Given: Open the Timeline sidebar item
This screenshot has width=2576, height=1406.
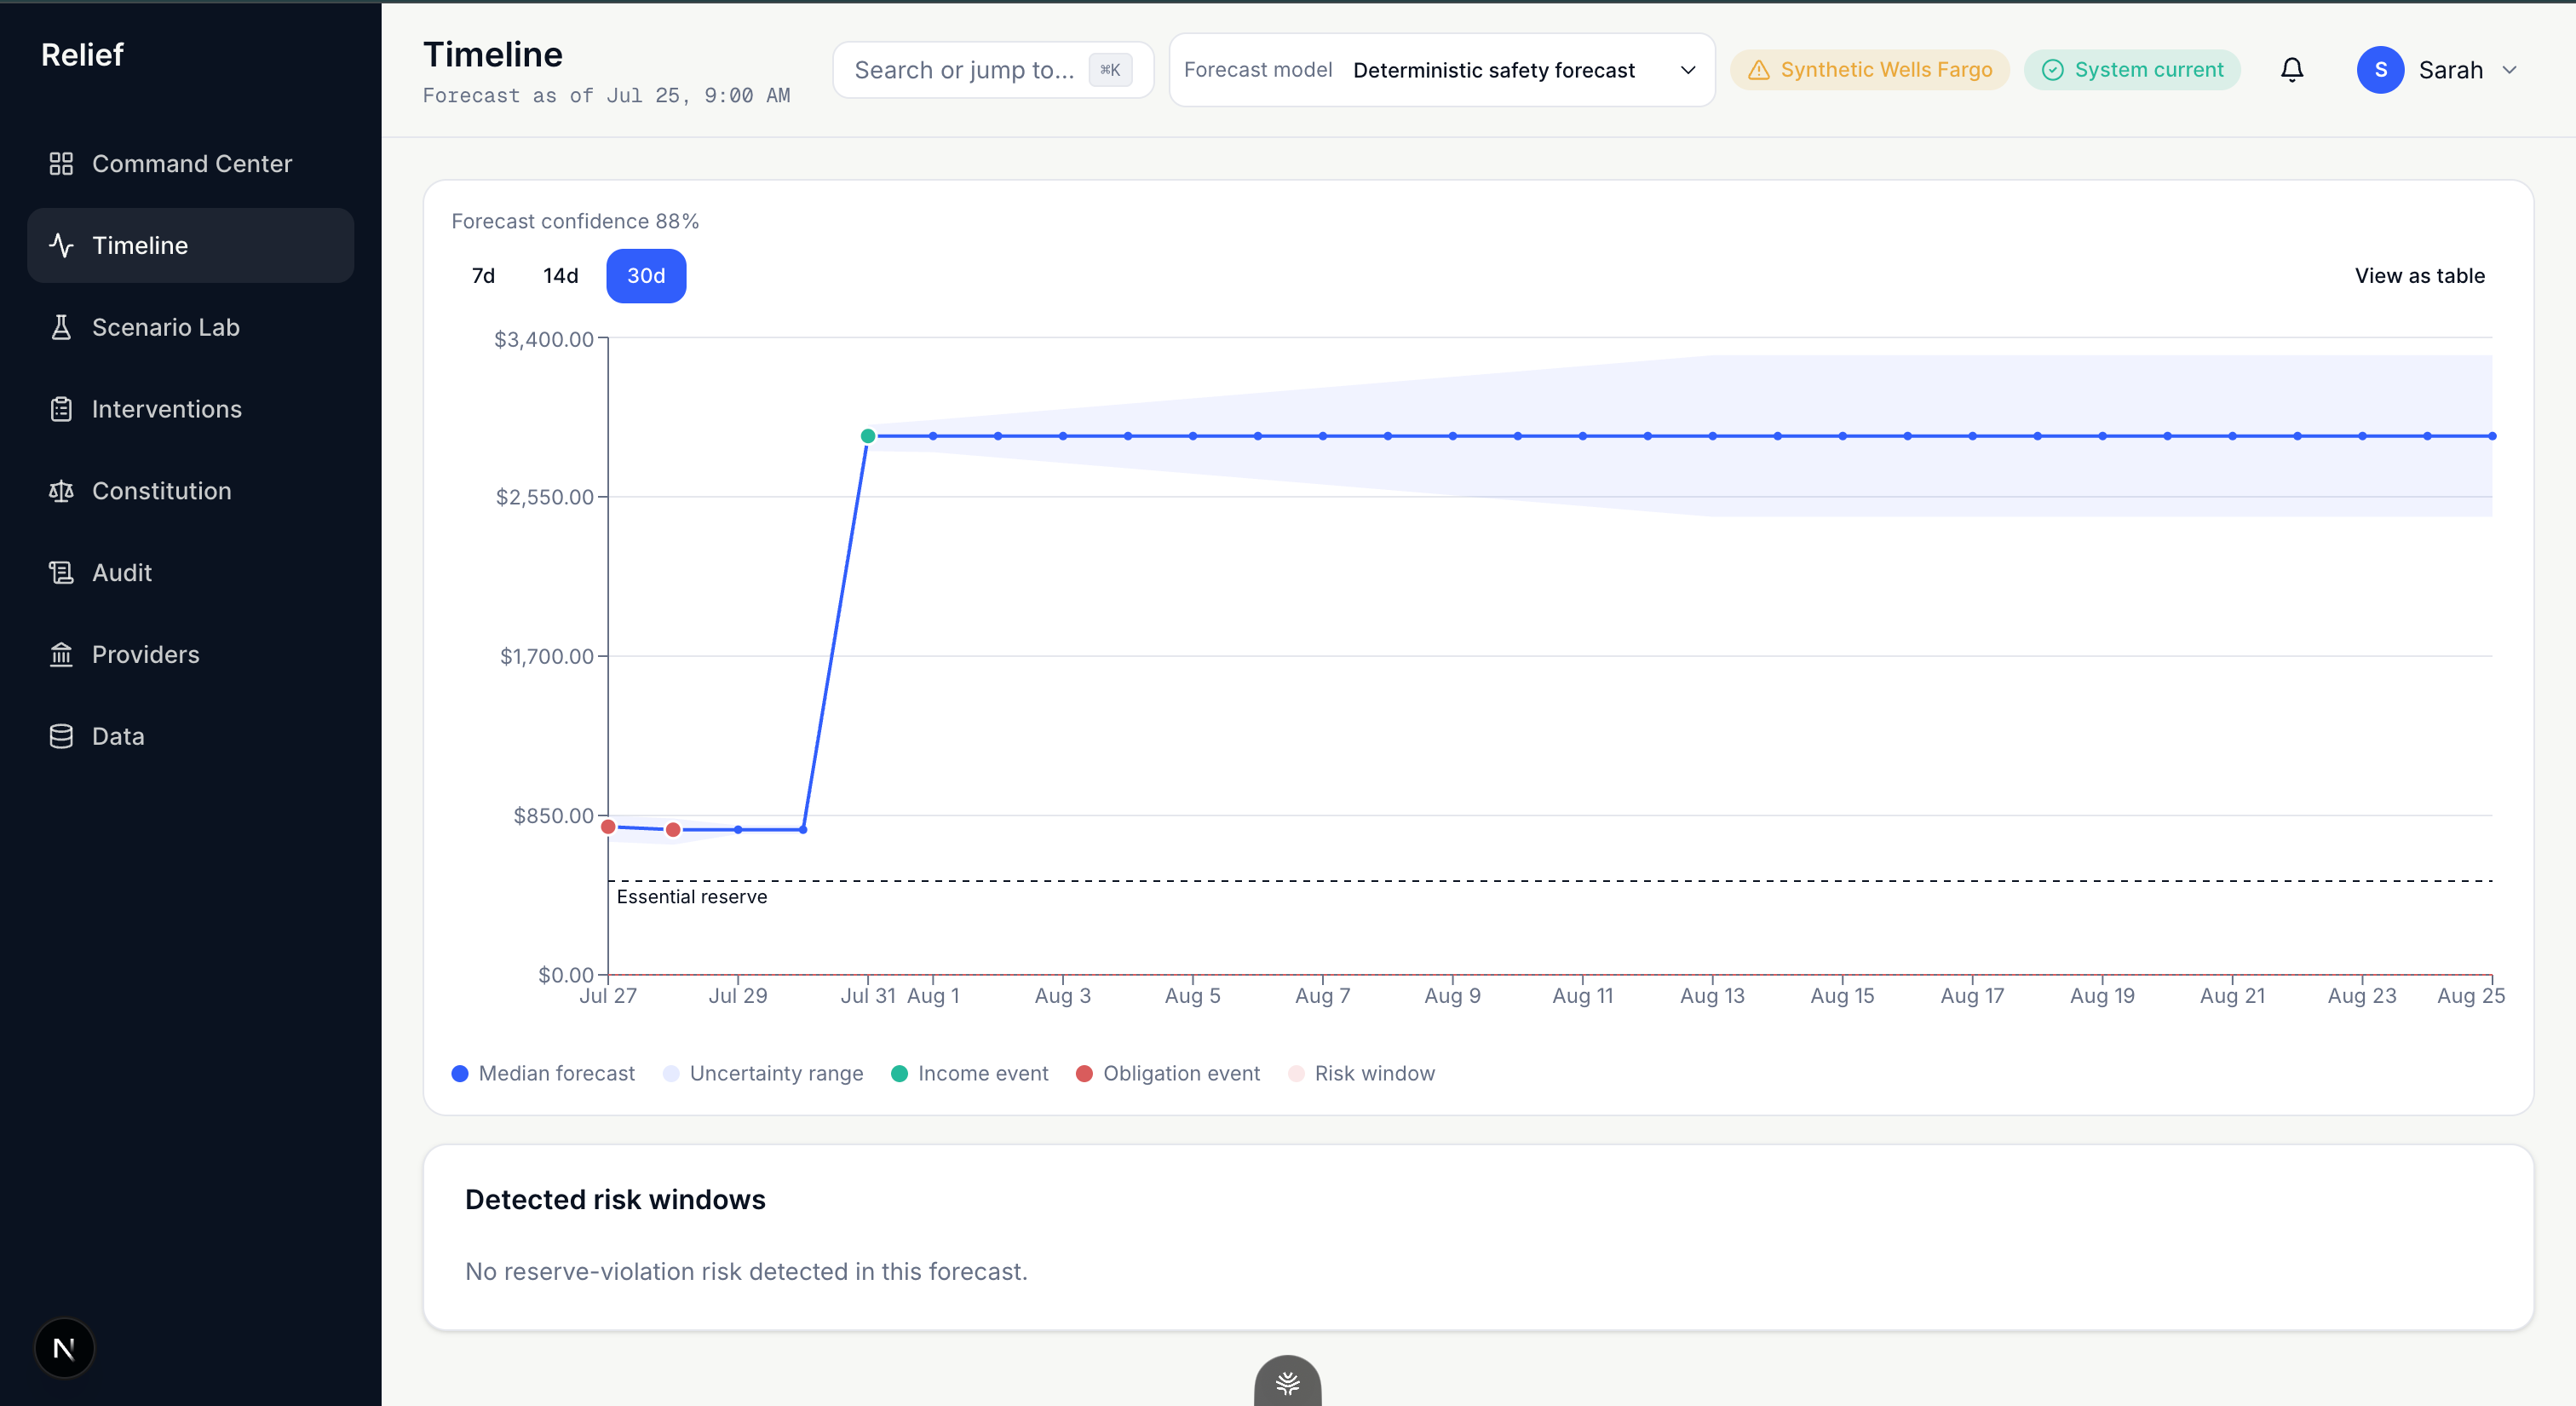Looking at the screenshot, I should [x=191, y=246].
